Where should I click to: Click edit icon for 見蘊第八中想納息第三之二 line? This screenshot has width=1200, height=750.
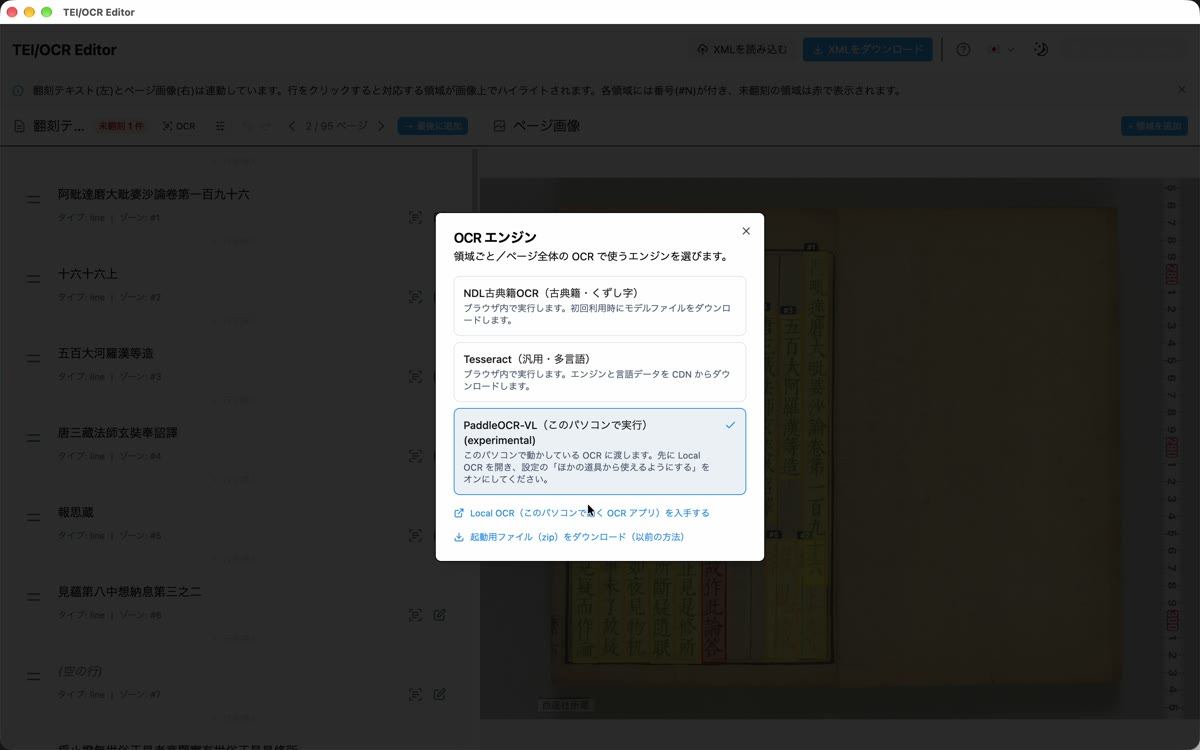[x=439, y=615]
